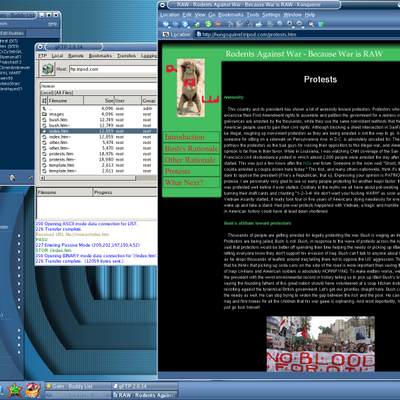400x400 pixels.
Task: Follow the What Next? link
Action: (x=184, y=182)
